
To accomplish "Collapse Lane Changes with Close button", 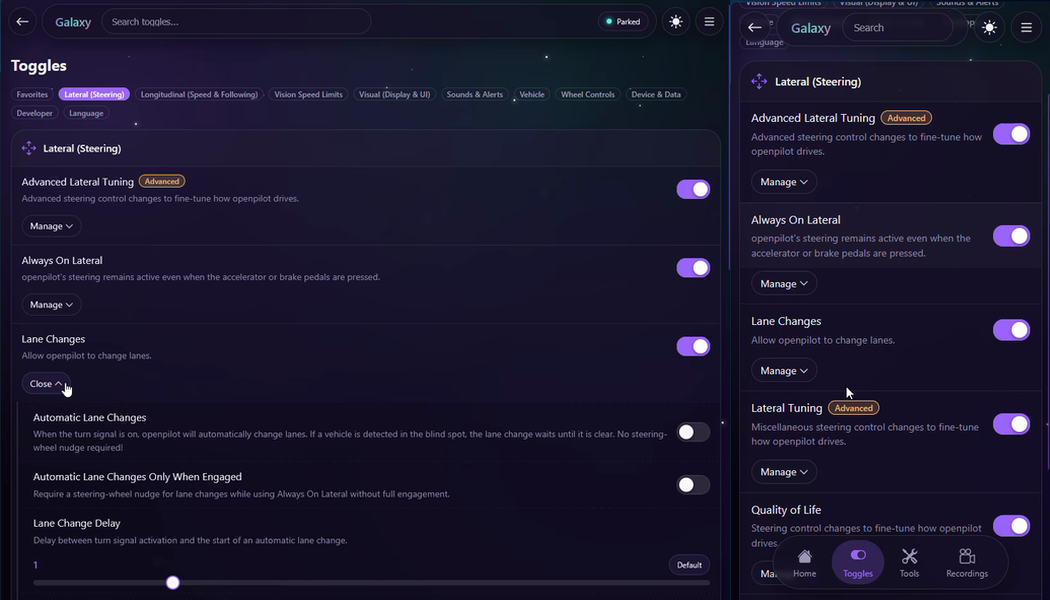I will (x=46, y=384).
